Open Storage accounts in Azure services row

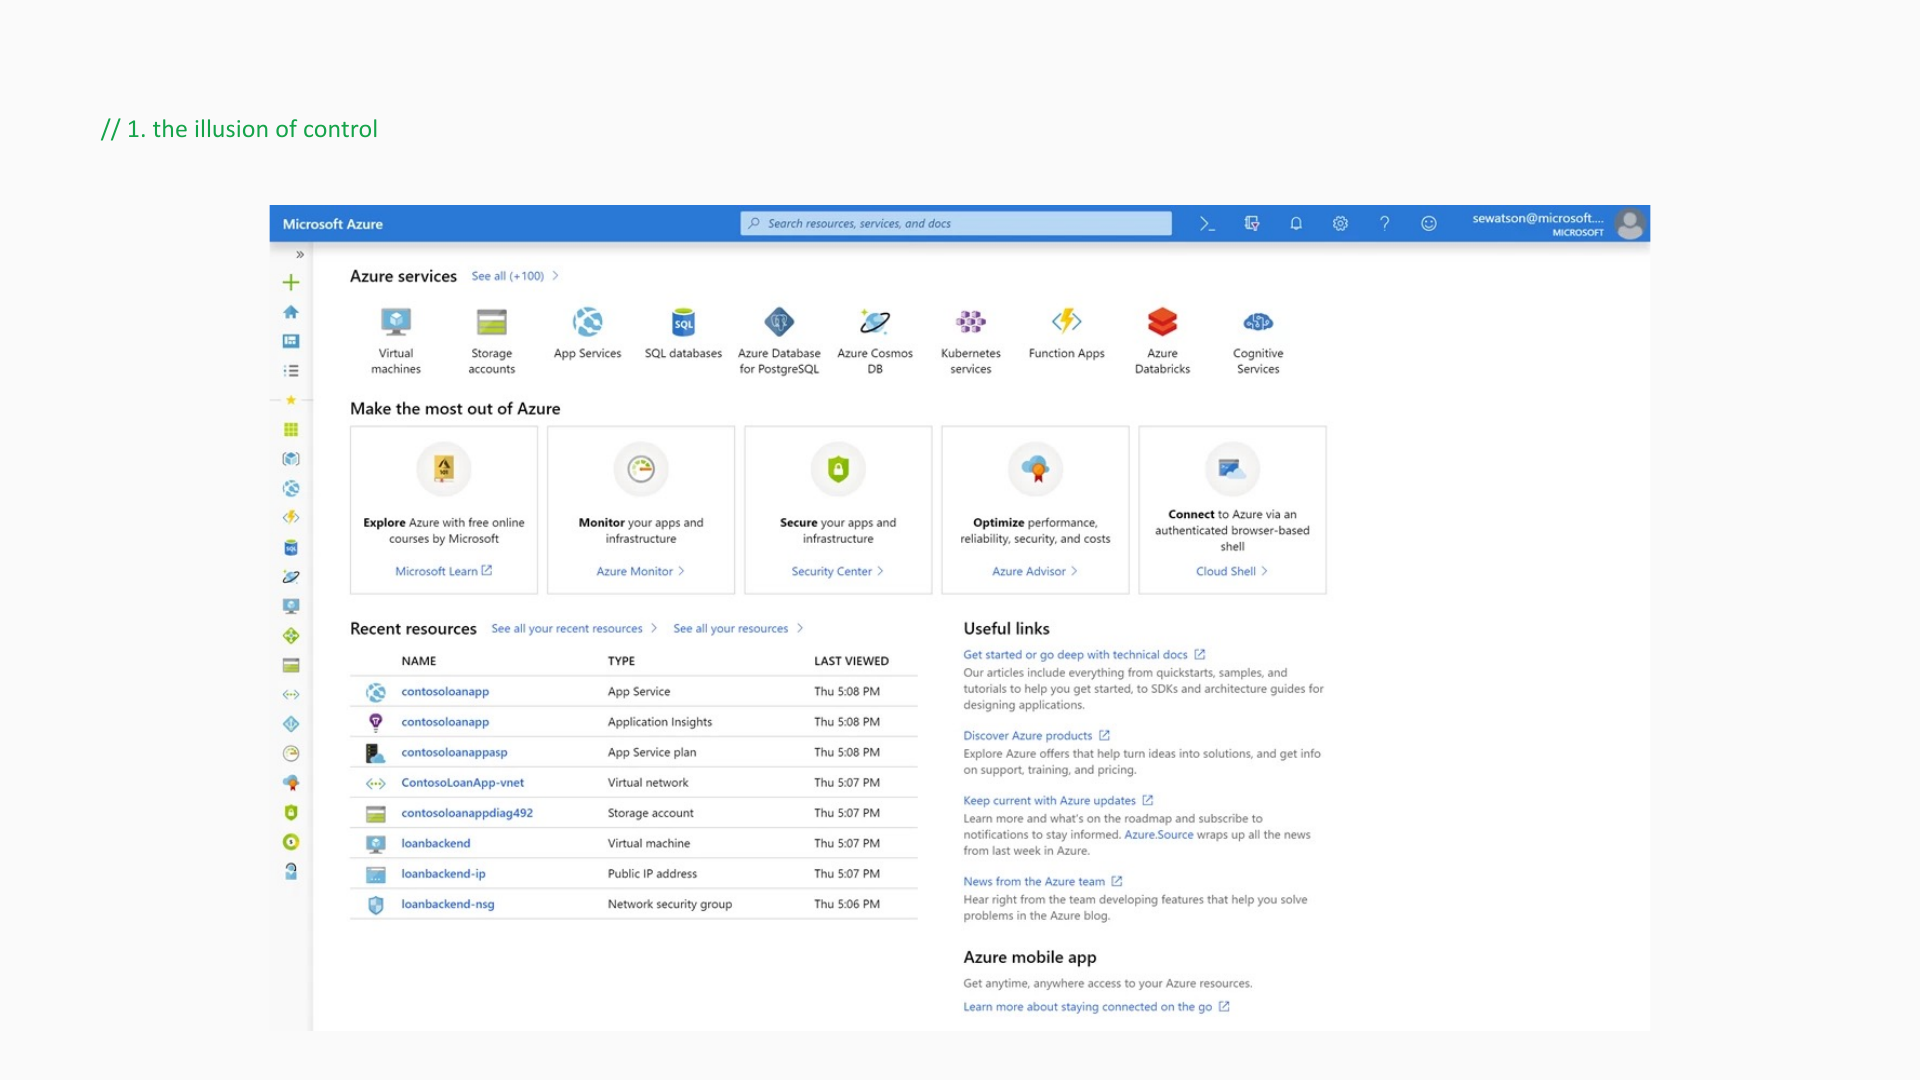(492, 341)
